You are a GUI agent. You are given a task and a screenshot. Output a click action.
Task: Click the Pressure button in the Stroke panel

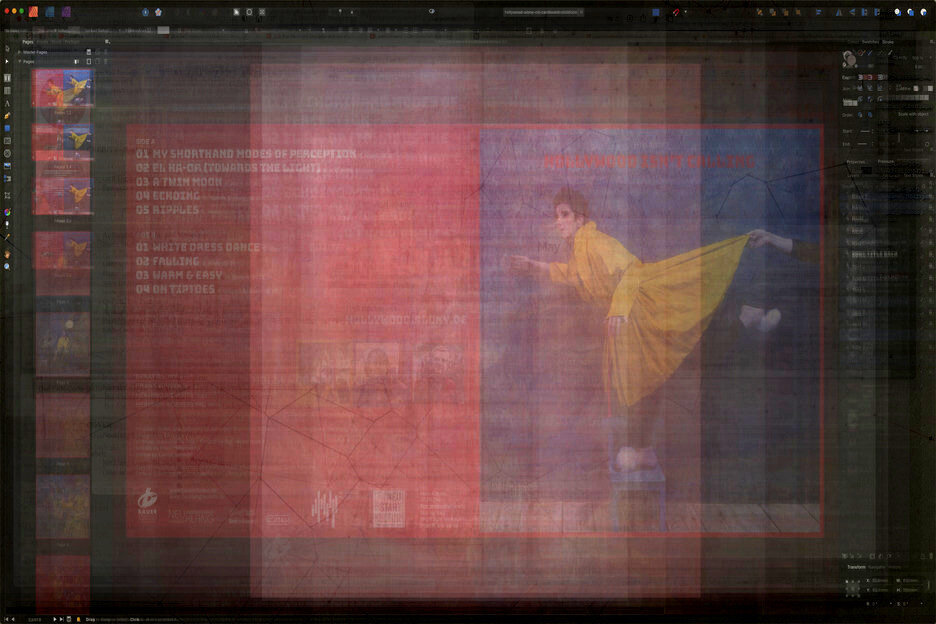pyautogui.click(x=886, y=162)
